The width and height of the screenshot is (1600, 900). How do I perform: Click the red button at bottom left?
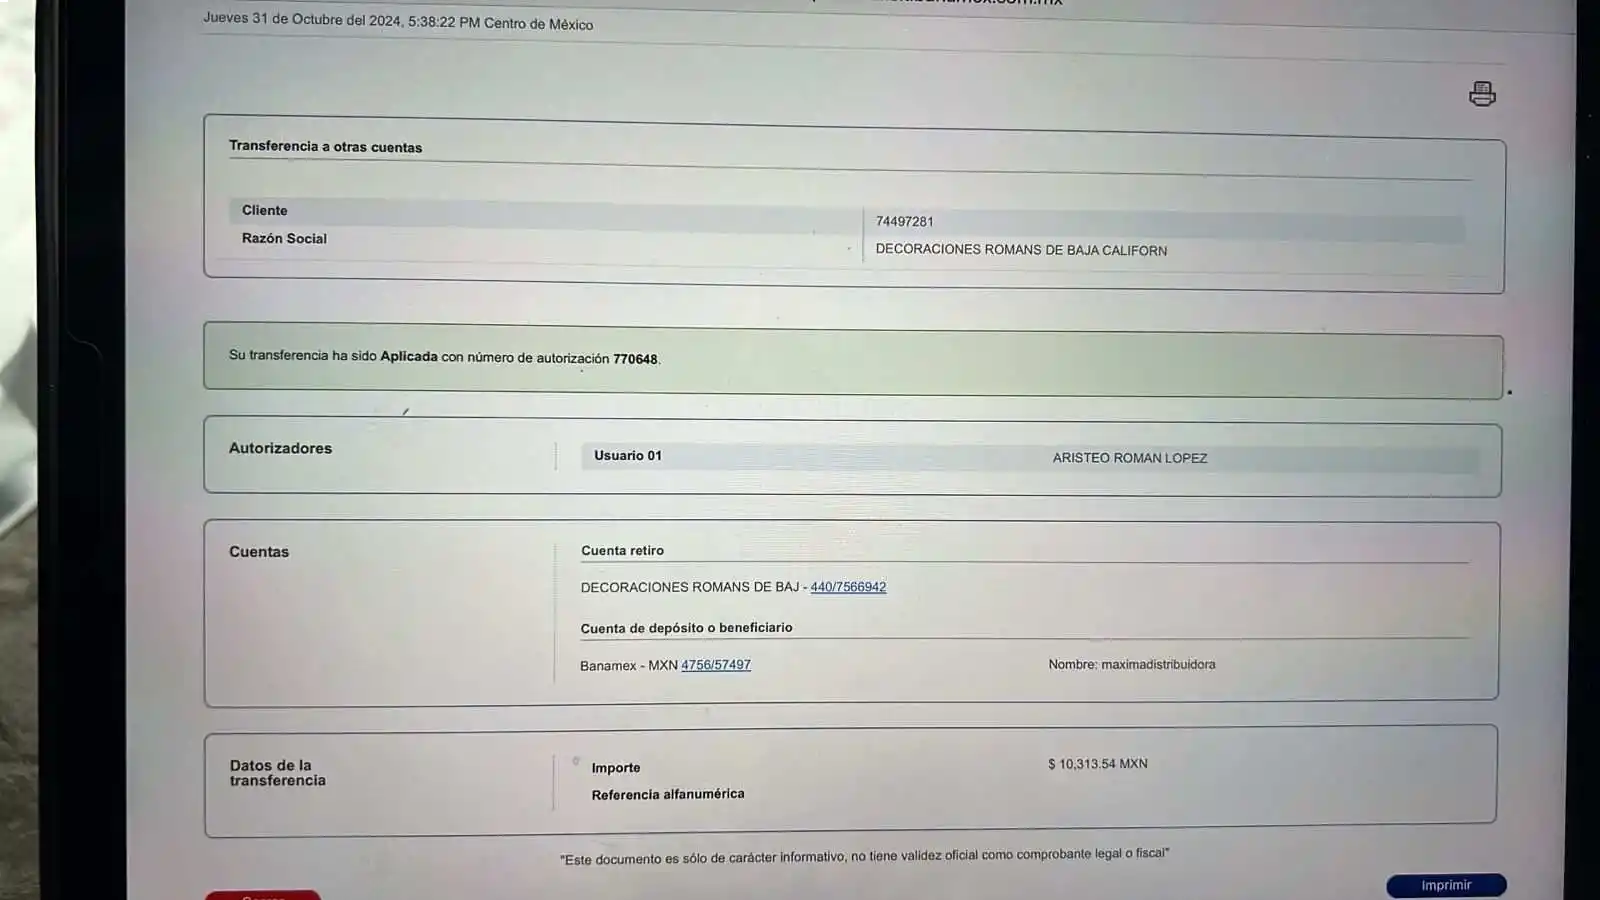(x=263, y=895)
